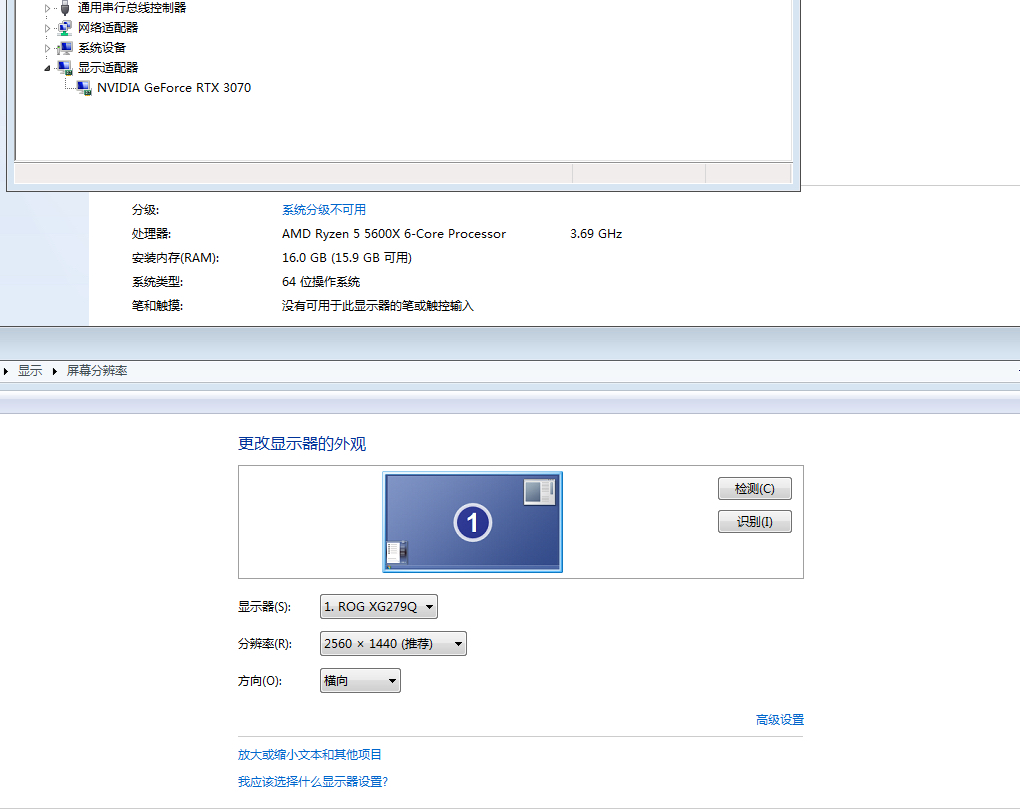Click the monitor preview labeled 1
The image size is (1020, 811).
(472, 522)
